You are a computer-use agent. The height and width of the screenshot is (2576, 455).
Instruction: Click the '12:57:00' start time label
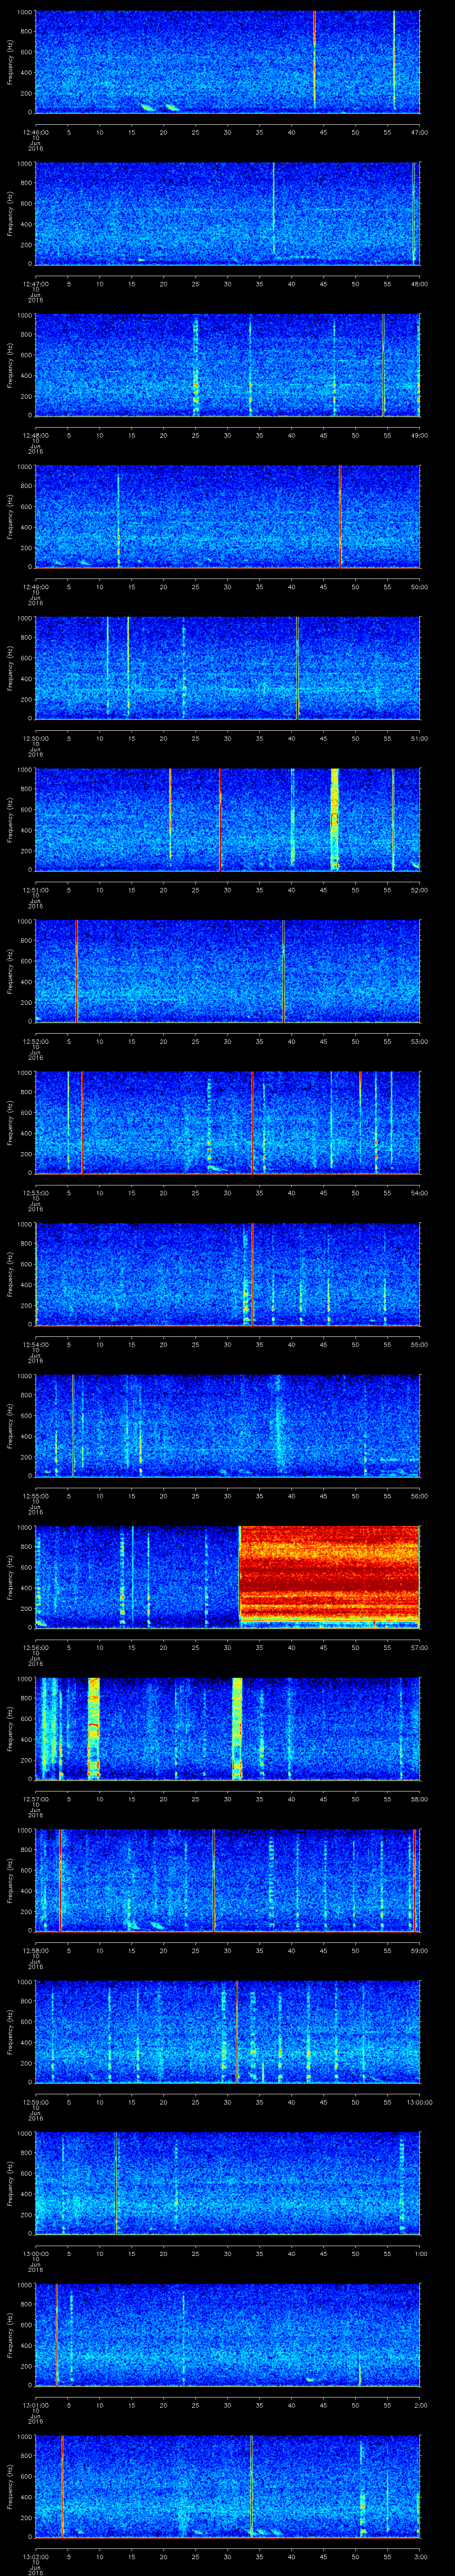[x=36, y=1799]
